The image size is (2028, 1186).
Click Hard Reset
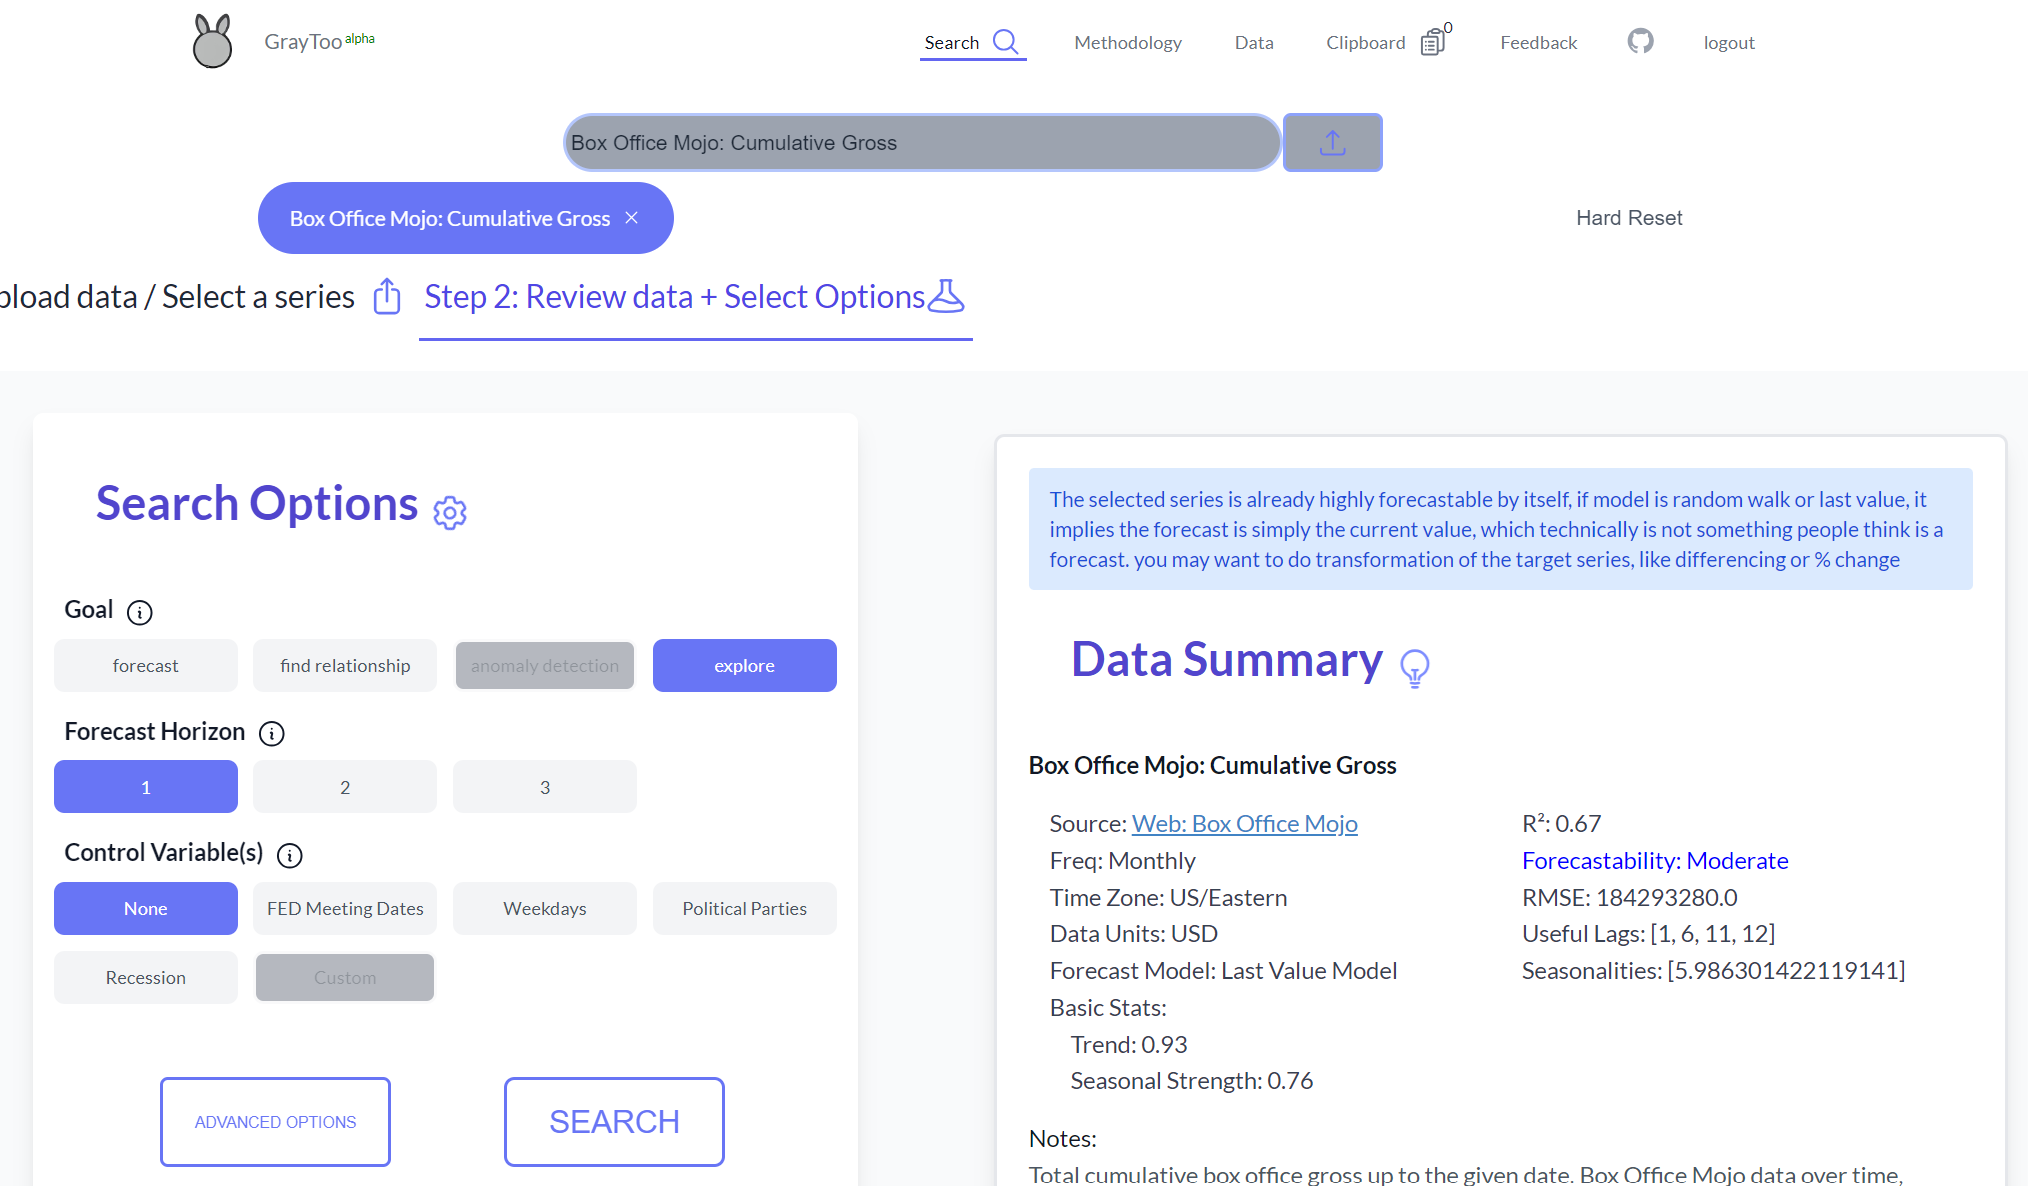coord(1629,218)
